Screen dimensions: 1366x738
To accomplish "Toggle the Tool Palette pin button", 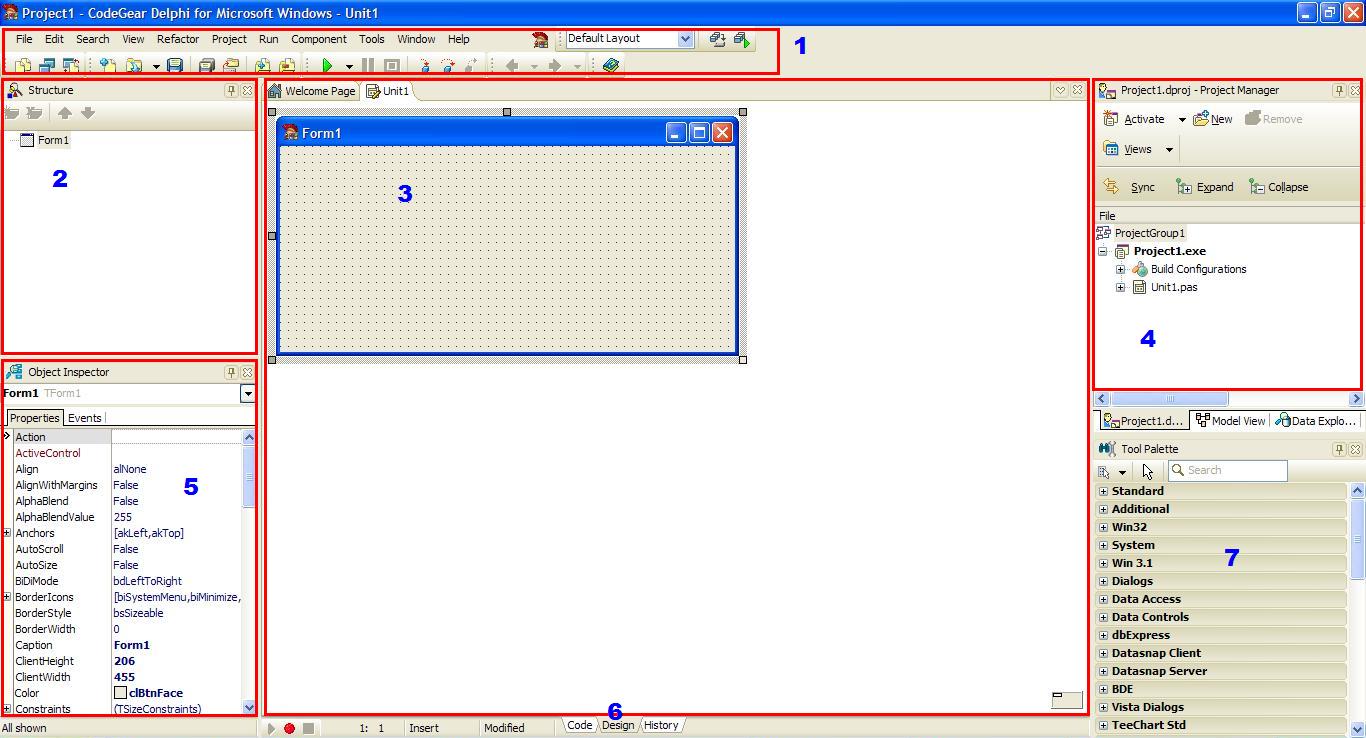I will pos(1339,449).
